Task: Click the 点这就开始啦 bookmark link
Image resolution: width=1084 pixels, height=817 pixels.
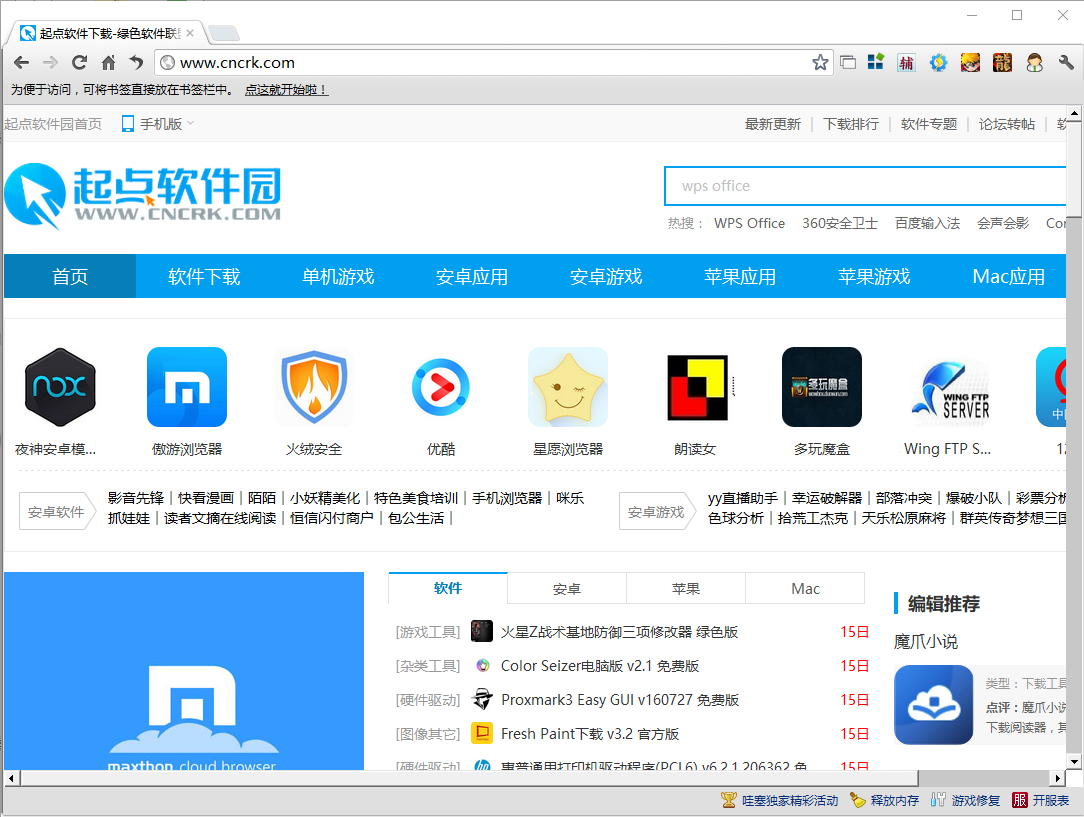Action: pyautogui.click(x=286, y=90)
